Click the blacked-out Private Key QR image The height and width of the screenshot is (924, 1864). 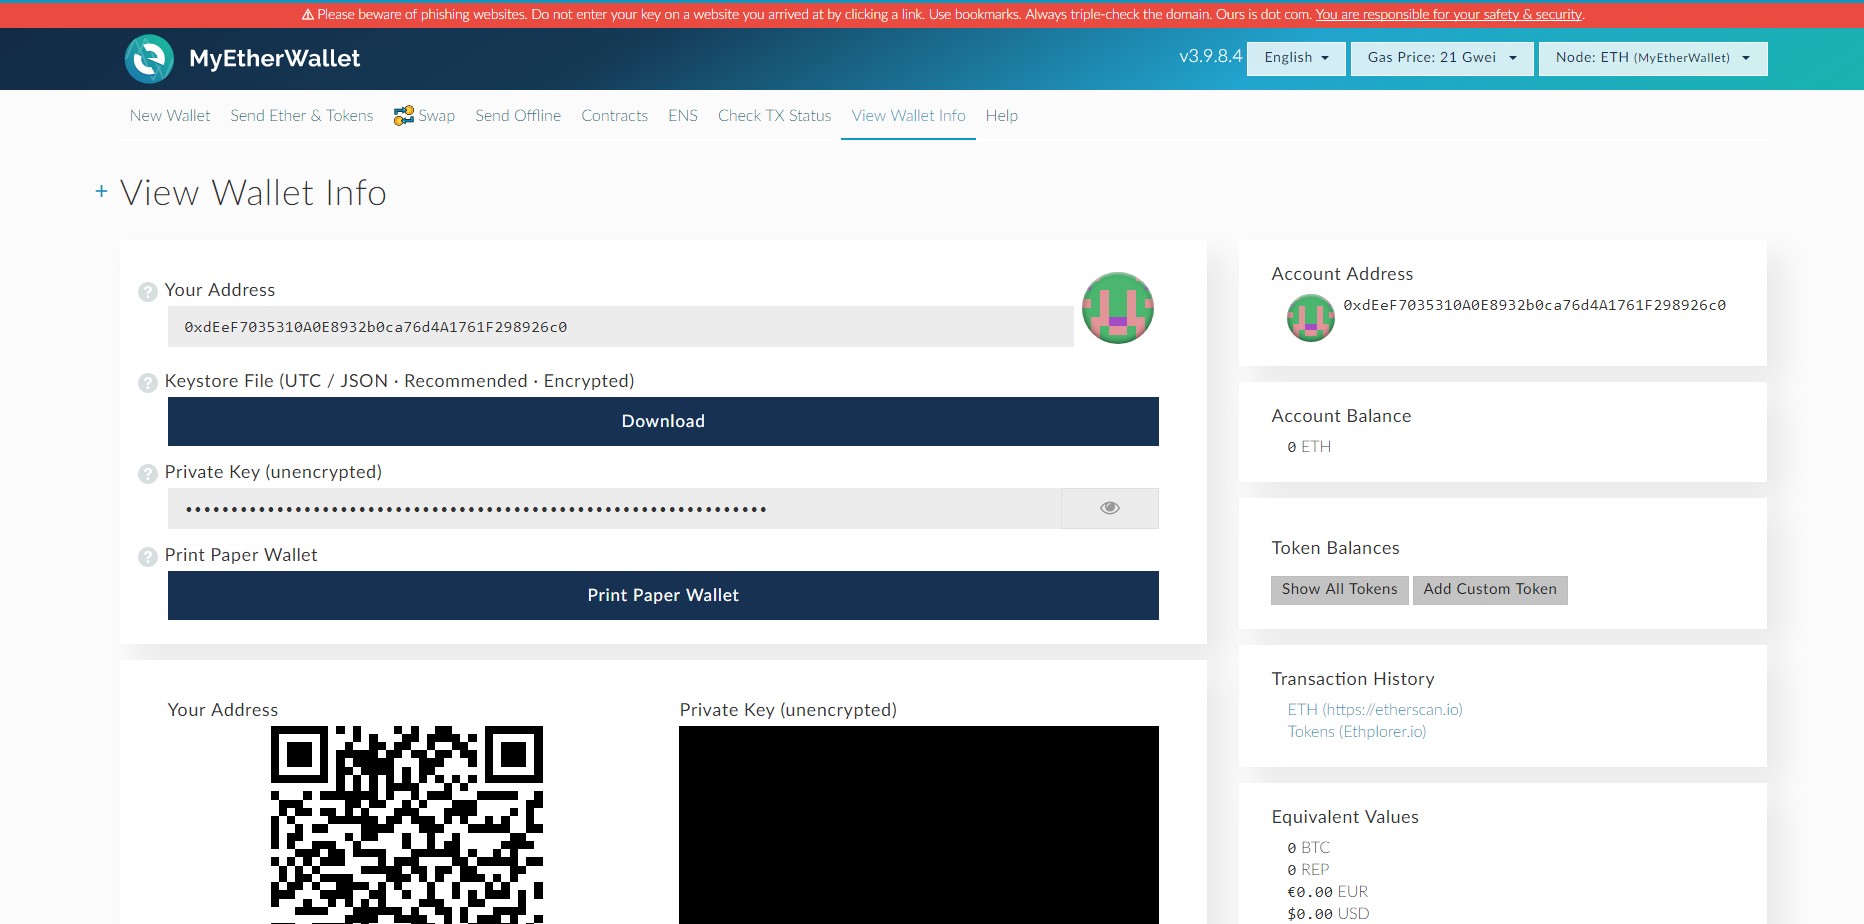(x=919, y=825)
